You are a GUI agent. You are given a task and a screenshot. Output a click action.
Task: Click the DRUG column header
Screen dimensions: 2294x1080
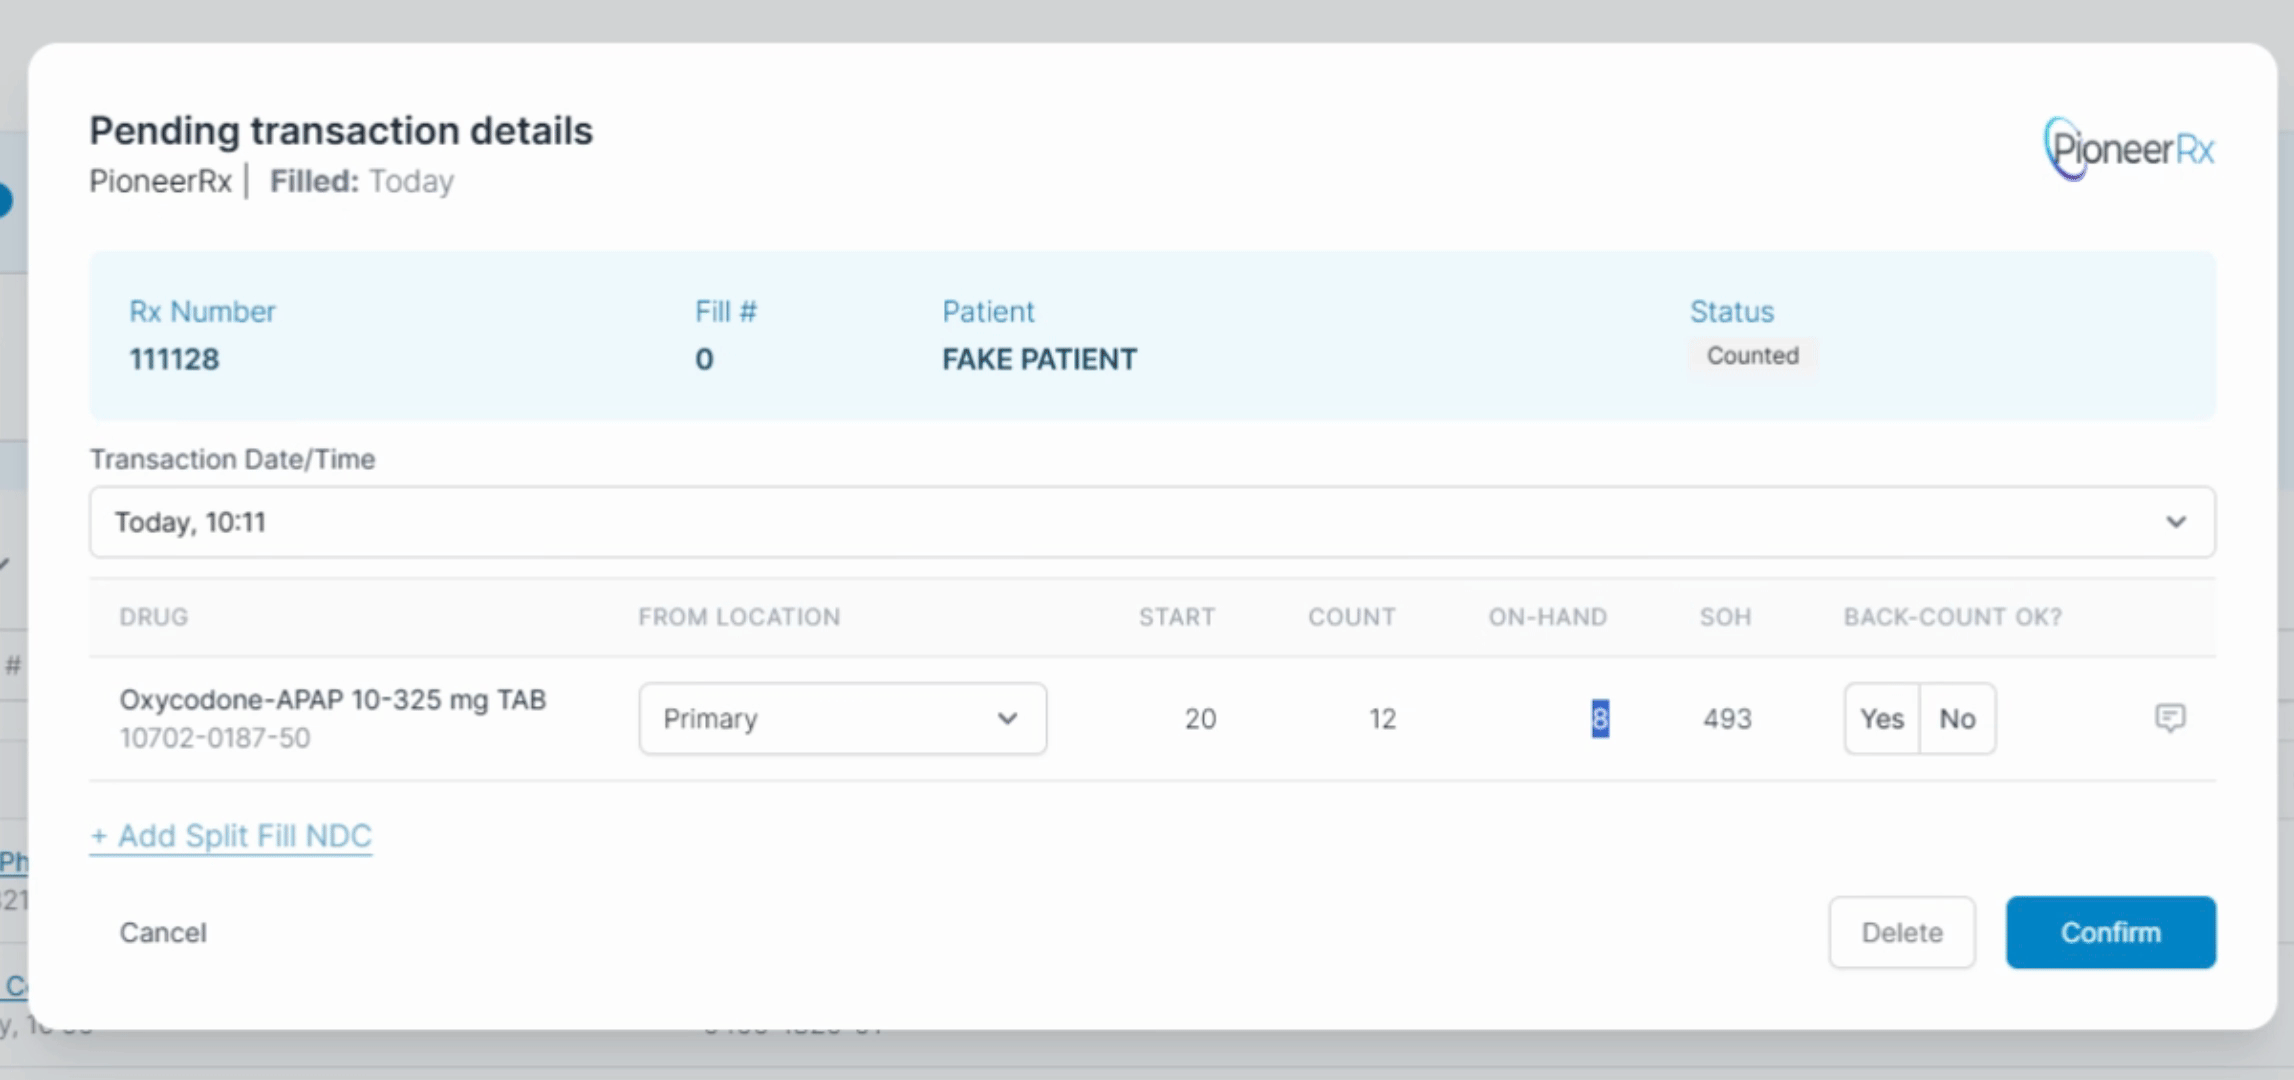click(154, 617)
